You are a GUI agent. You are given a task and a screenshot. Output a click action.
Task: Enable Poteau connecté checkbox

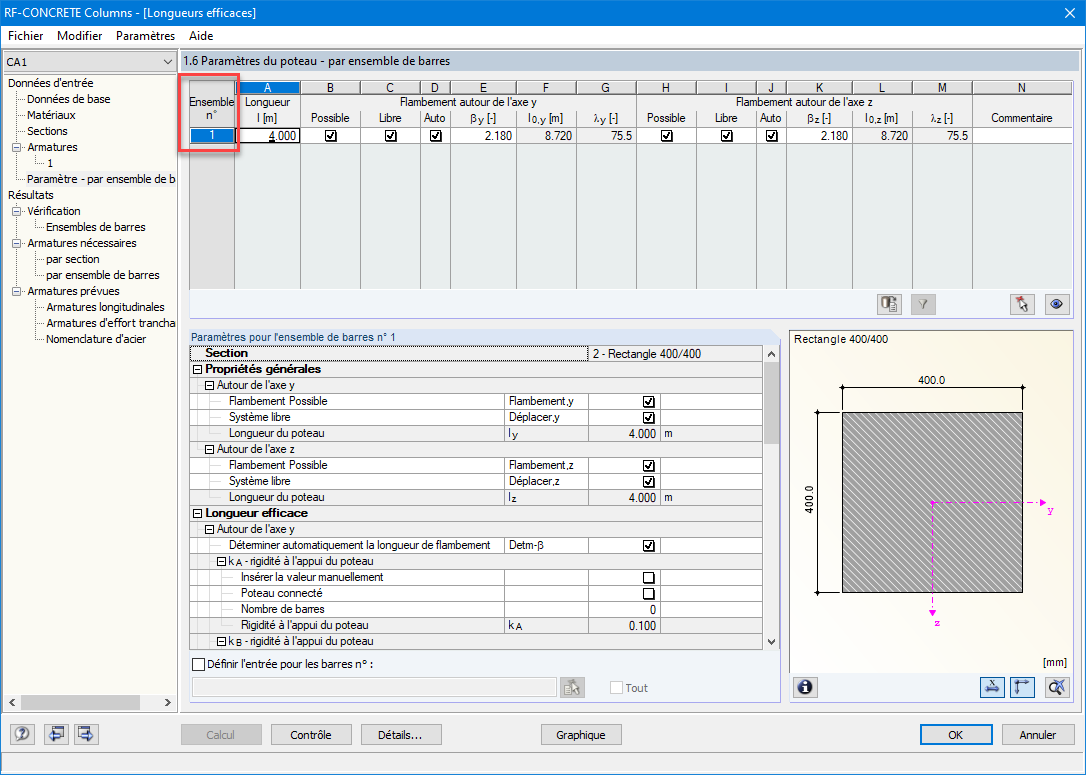click(x=648, y=594)
